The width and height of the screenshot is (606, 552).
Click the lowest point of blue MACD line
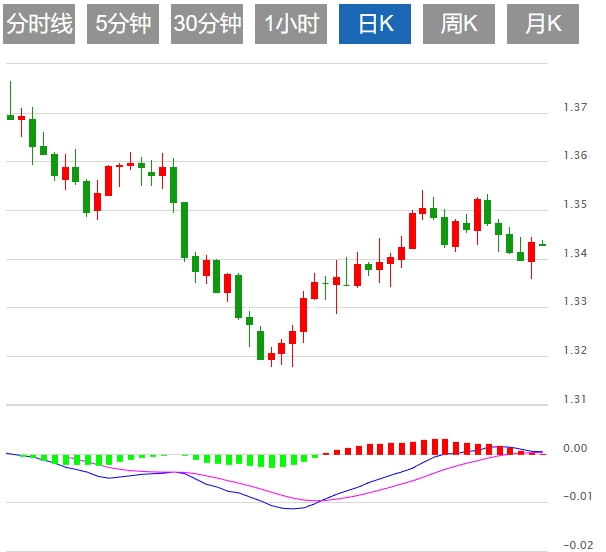pyautogui.click(x=290, y=509)
